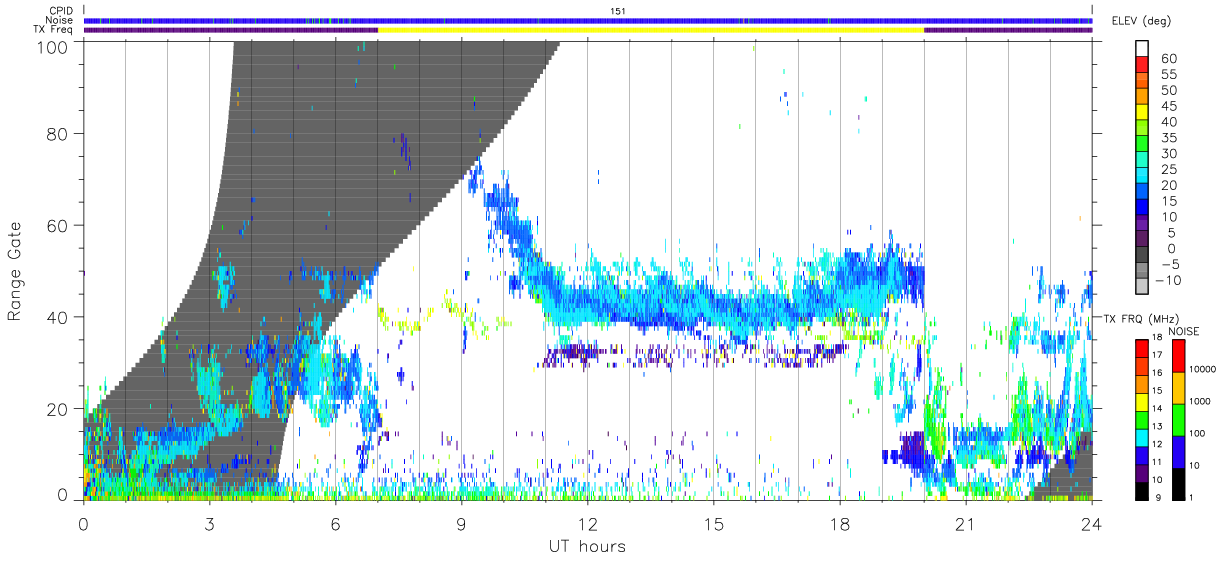Viewport: 1228px width, 567px height.
Task: Click the Noise row label
Action: [x=60, y=20]
